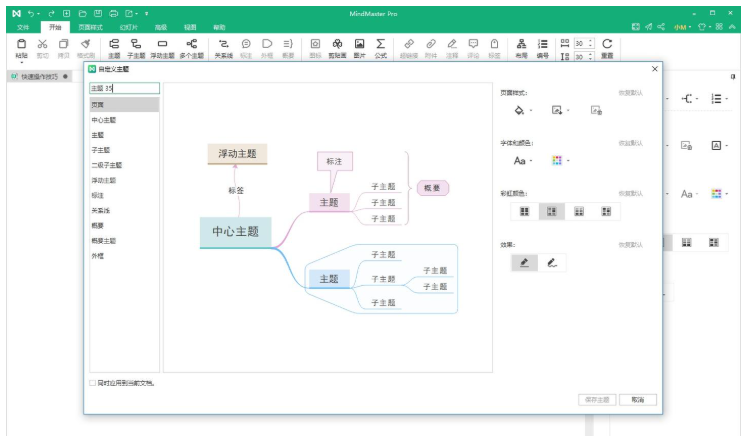Click the Cancel (取消) button
This screenshot has height=436, width=745.
638,399
